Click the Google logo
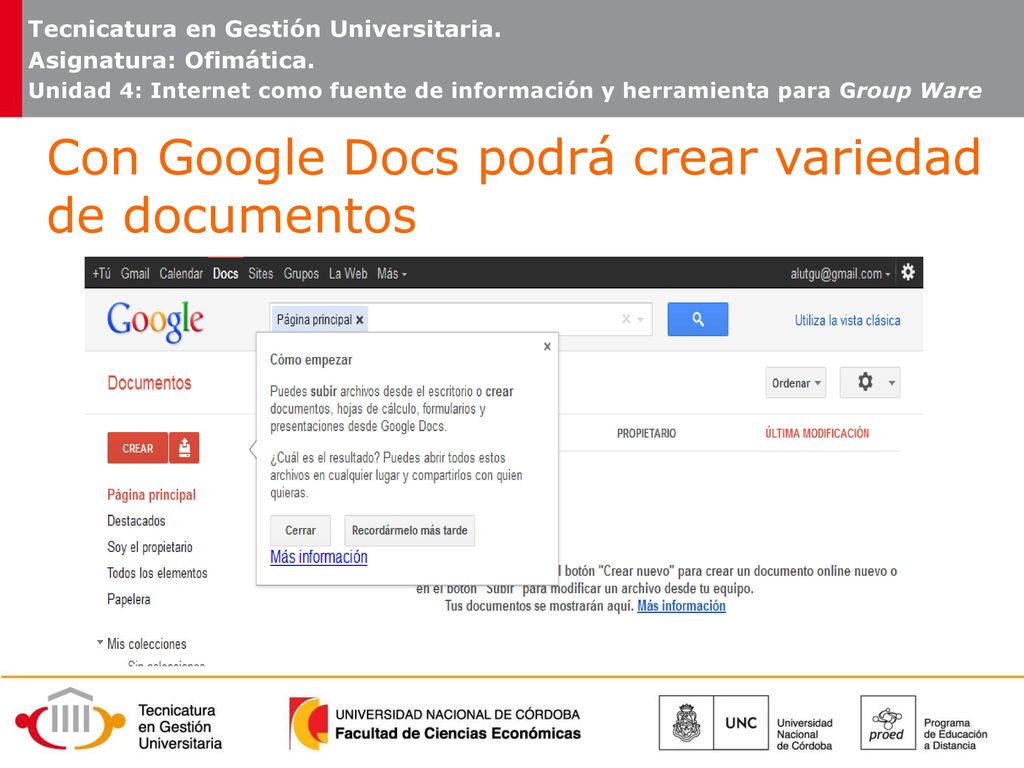 tap(155, 321)
